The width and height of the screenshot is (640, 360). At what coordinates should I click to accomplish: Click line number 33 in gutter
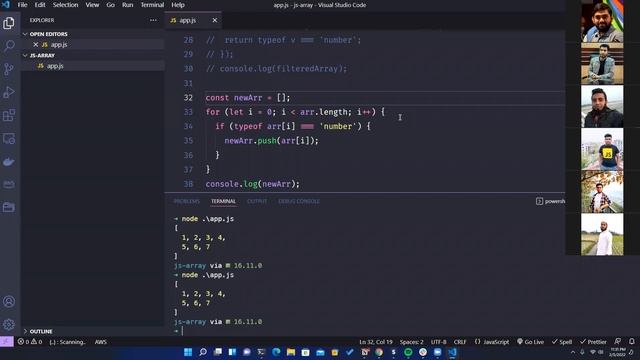(188, 112)
